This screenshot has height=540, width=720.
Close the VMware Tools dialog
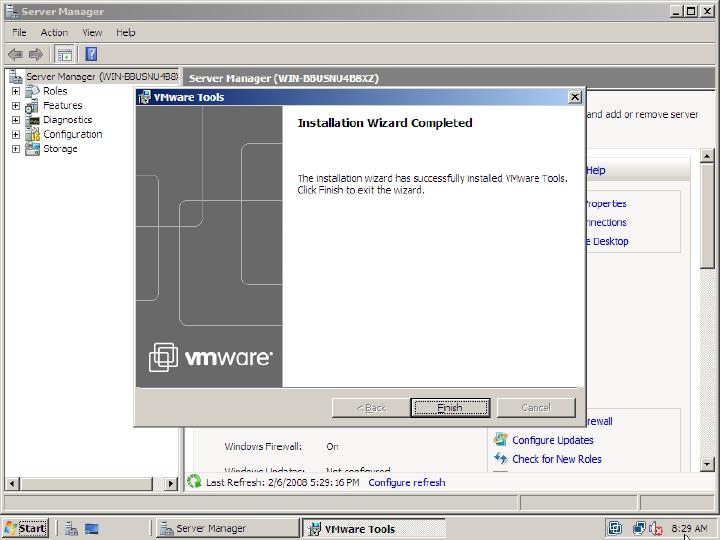(x=574, y=97)
